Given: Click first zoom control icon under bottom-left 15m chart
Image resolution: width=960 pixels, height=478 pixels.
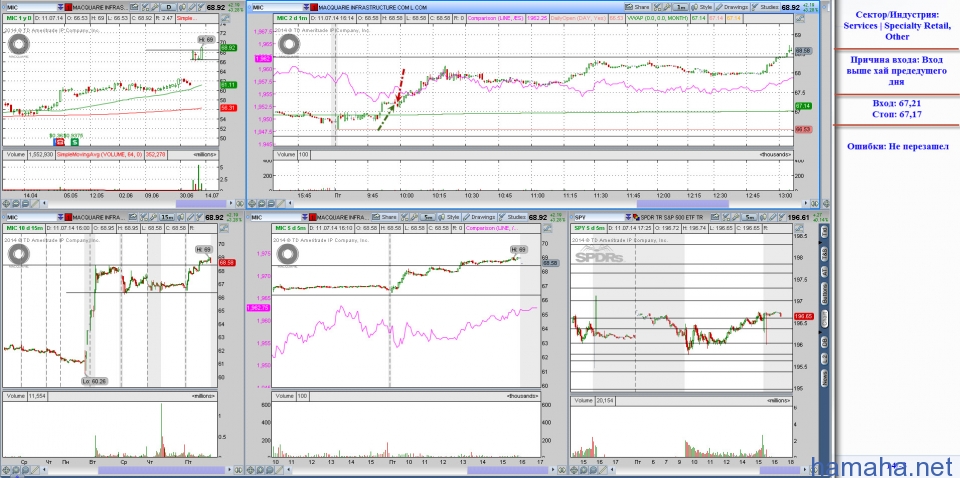Looking at the screenshot, I should pyautogui.click(x=6, y=470).
